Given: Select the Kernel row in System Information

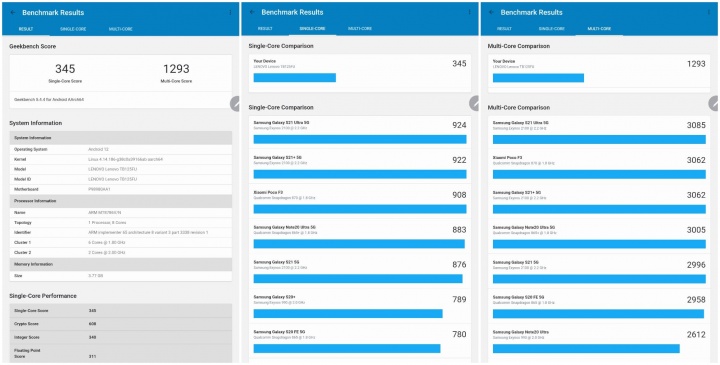Looking at the screenshot, I should pyautogui.click(x=121, y=159).
